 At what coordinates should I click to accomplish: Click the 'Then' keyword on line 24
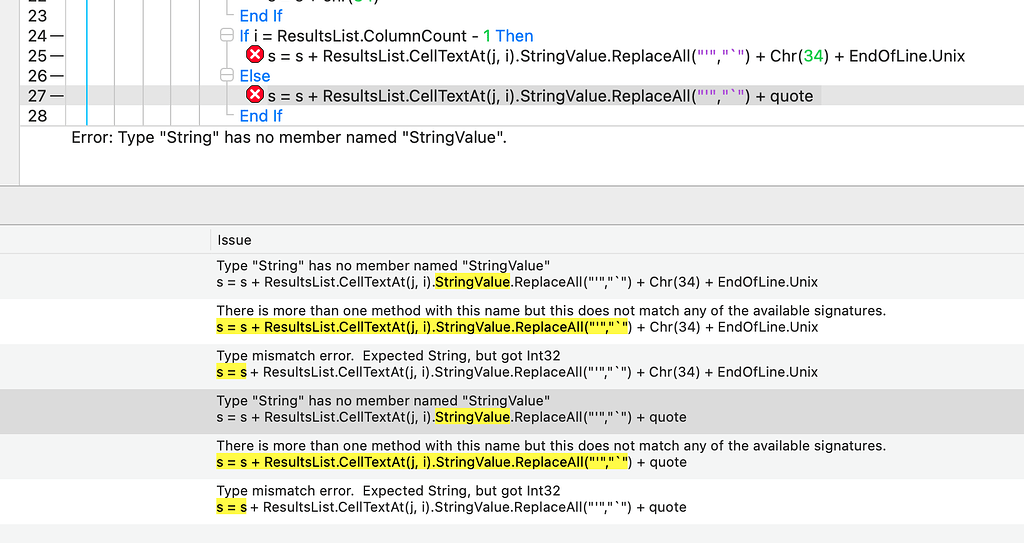coord(514,36)
